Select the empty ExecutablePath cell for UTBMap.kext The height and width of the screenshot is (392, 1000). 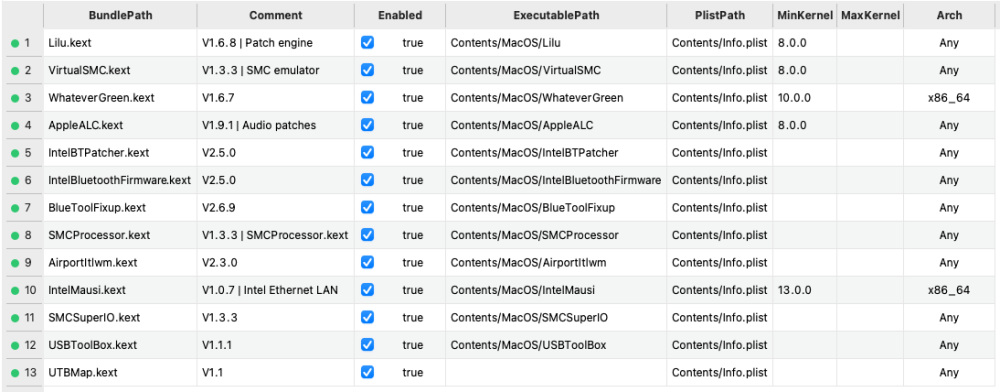coord(556,372)
